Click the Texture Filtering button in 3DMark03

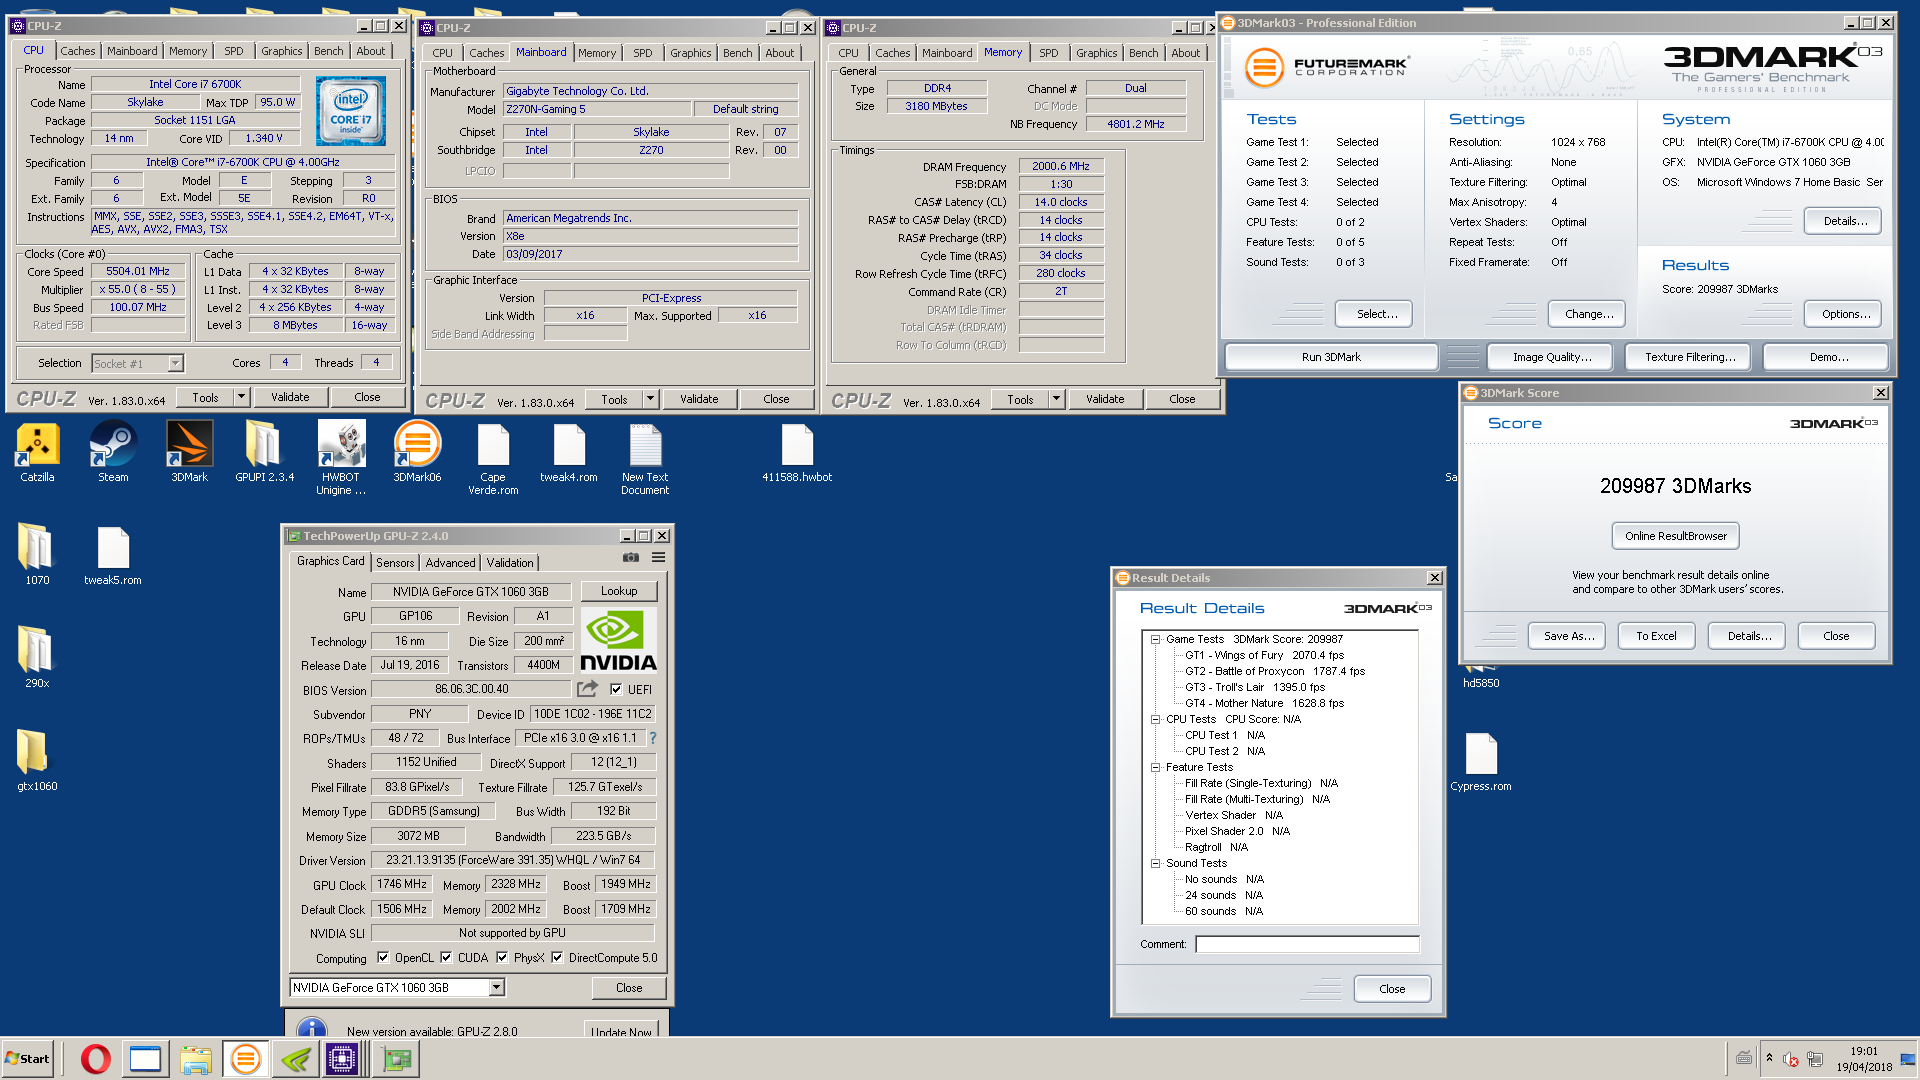click(1690, 357)
